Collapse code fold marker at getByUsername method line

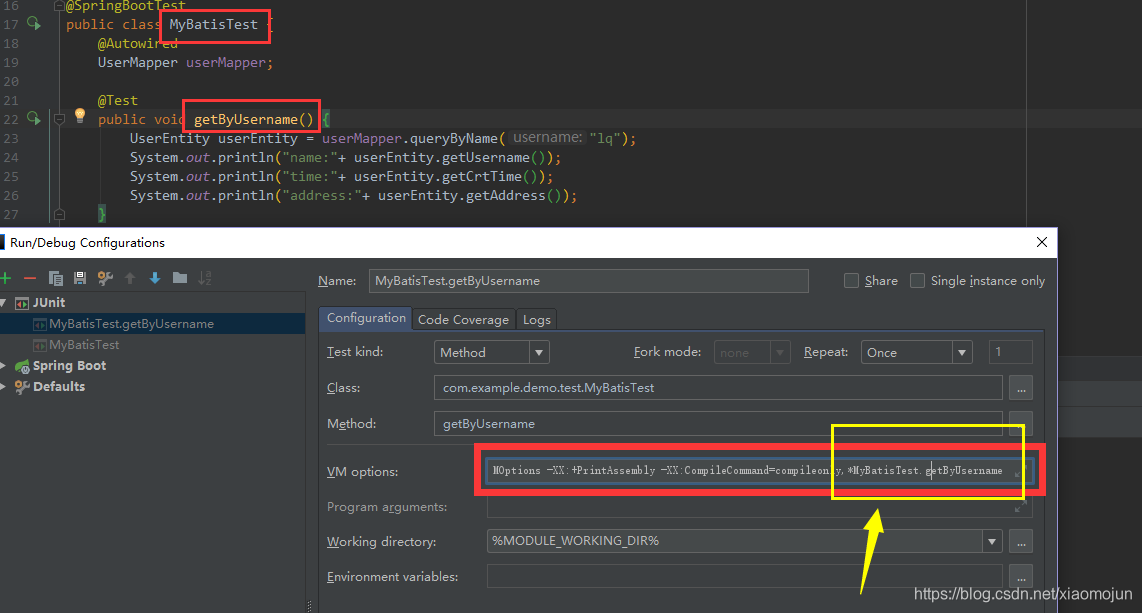coord(60,119)
